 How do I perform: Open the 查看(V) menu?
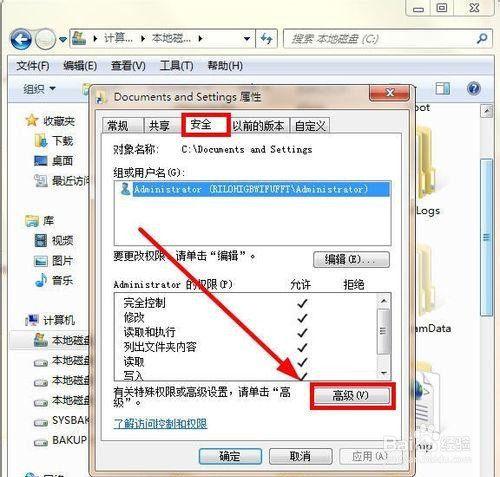pos(128,66)
